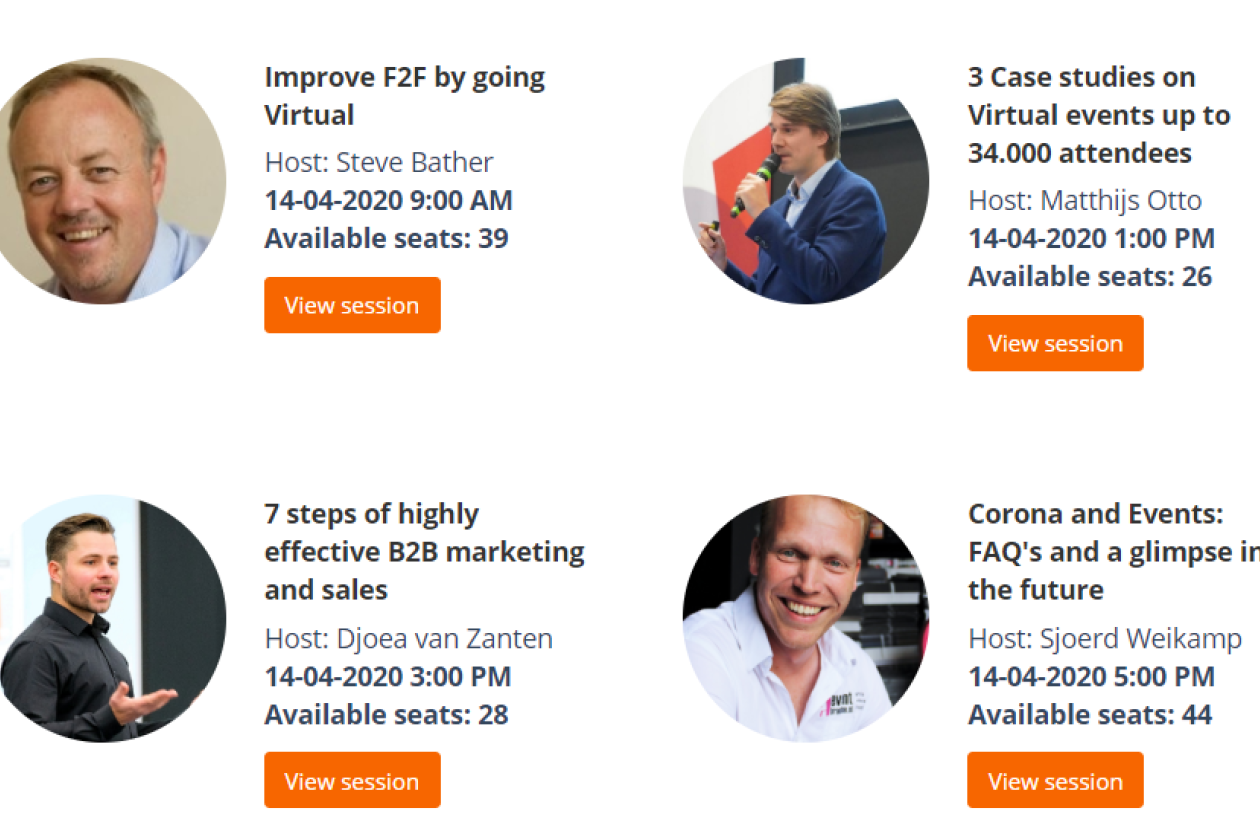Click the "Host: Matthijs Otto" line
The width and height of the screenshot is (1260, 840).
[x=1085, y=200]
